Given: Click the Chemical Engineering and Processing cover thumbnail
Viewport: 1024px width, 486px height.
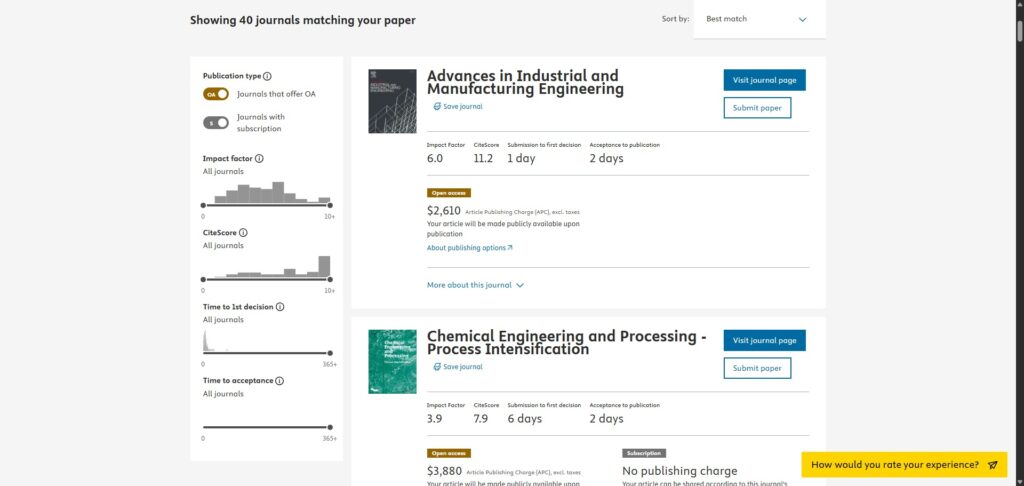Looking at the screenshot, I should tap(392, 361).
